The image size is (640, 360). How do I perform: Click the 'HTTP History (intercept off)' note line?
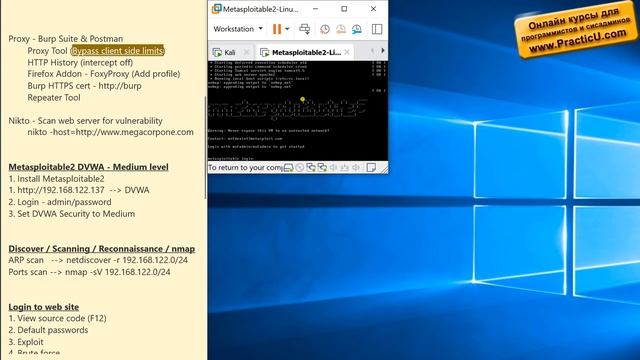click(x=80, y=62)
